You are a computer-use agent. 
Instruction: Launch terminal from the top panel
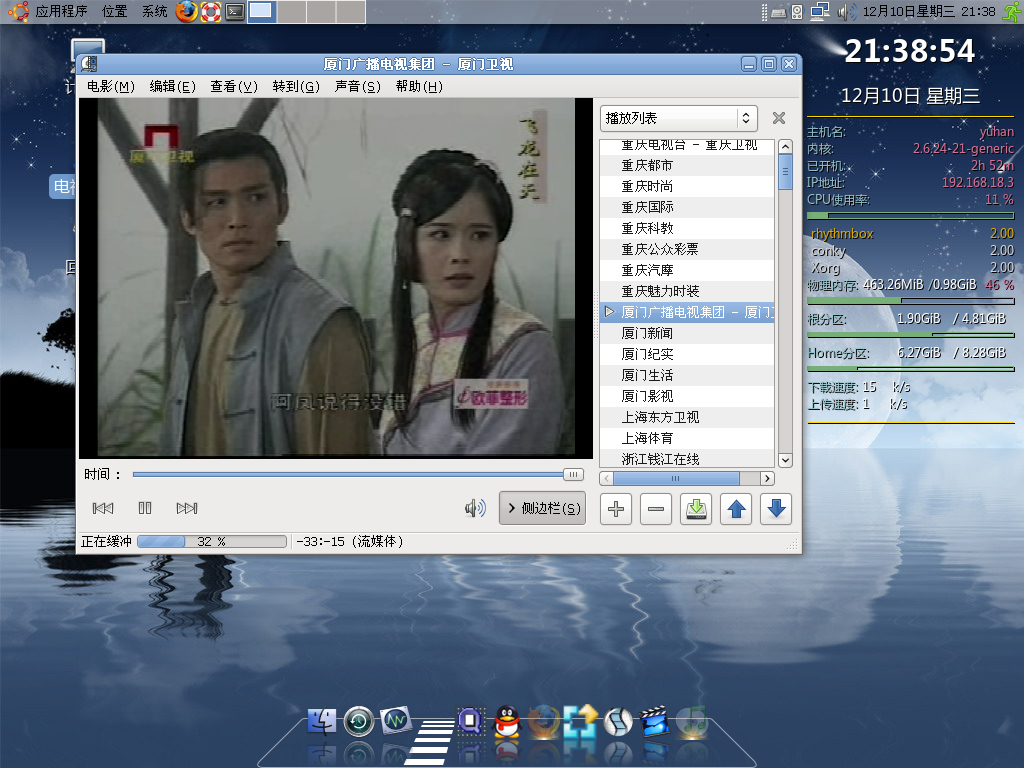point(234,12)
